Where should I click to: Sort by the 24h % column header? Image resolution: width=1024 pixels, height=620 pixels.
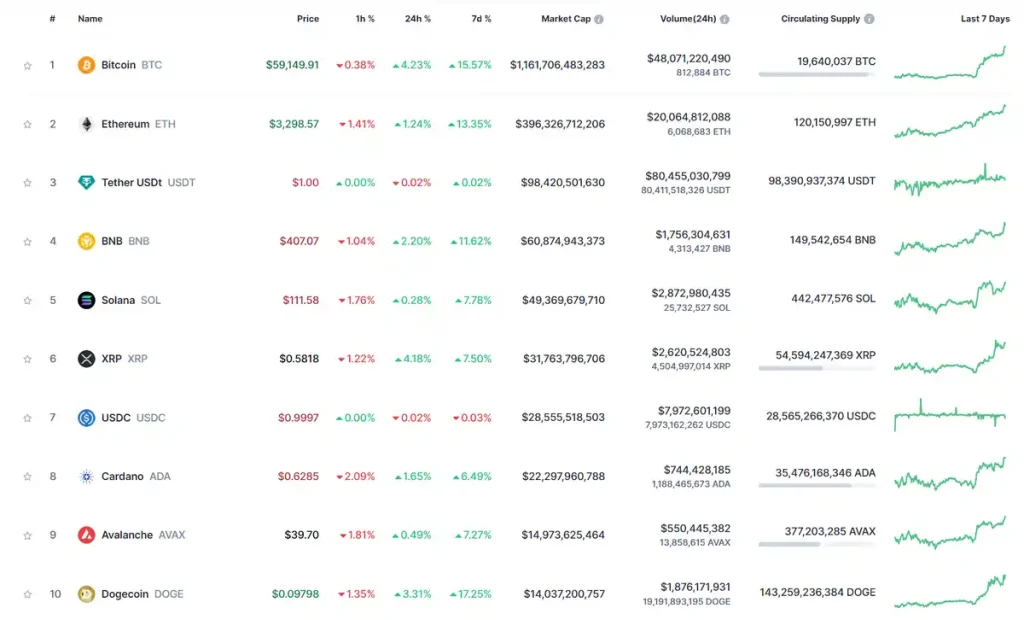[418, 19]
